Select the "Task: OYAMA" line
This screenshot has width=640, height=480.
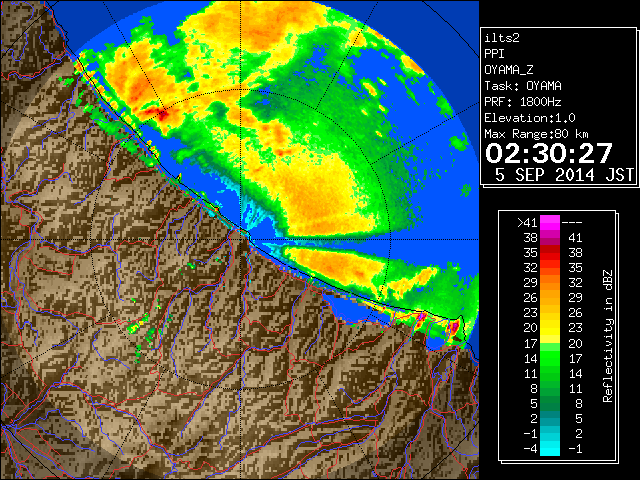(523, 86)
